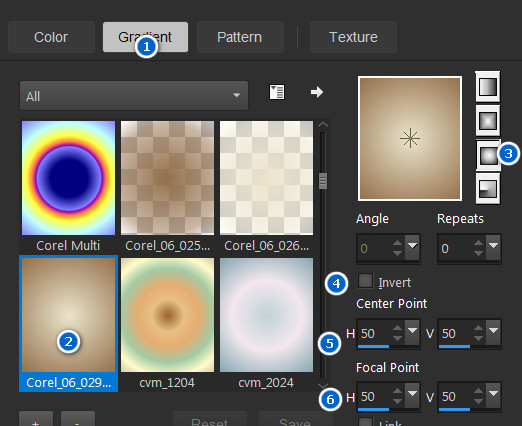Open the Angle value dropdown arrow
Screen dimensions: 522x426
[x=412, y=248]
